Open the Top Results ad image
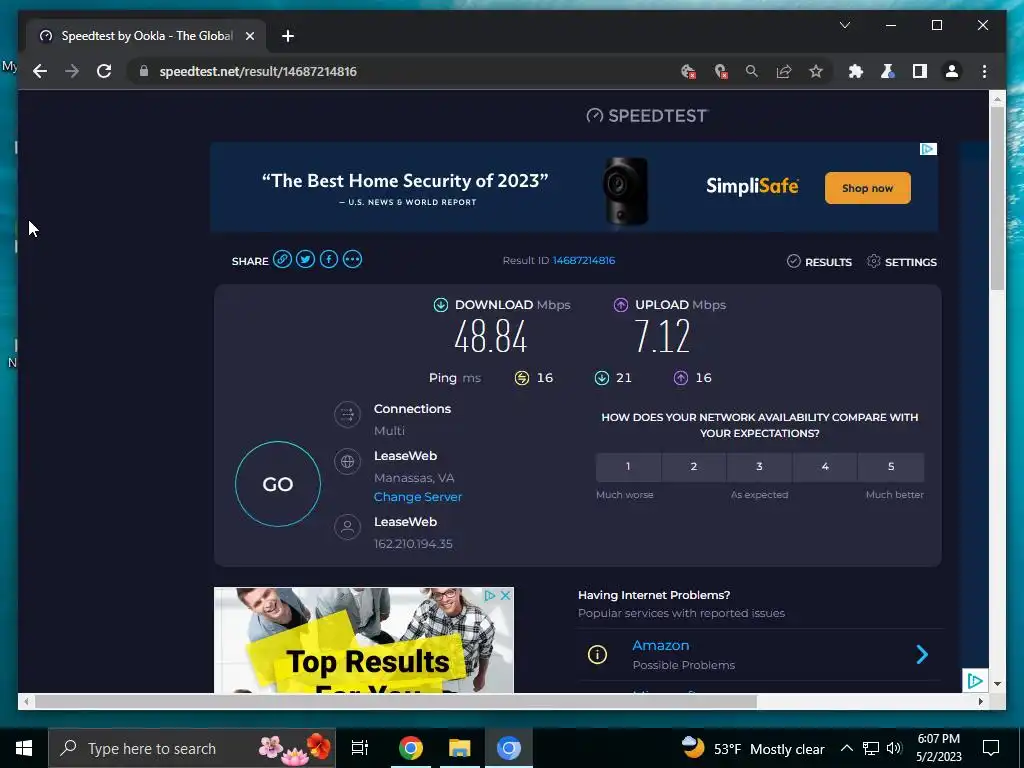The height and width of the screenshot is (768, 1024). coord(364,640)
